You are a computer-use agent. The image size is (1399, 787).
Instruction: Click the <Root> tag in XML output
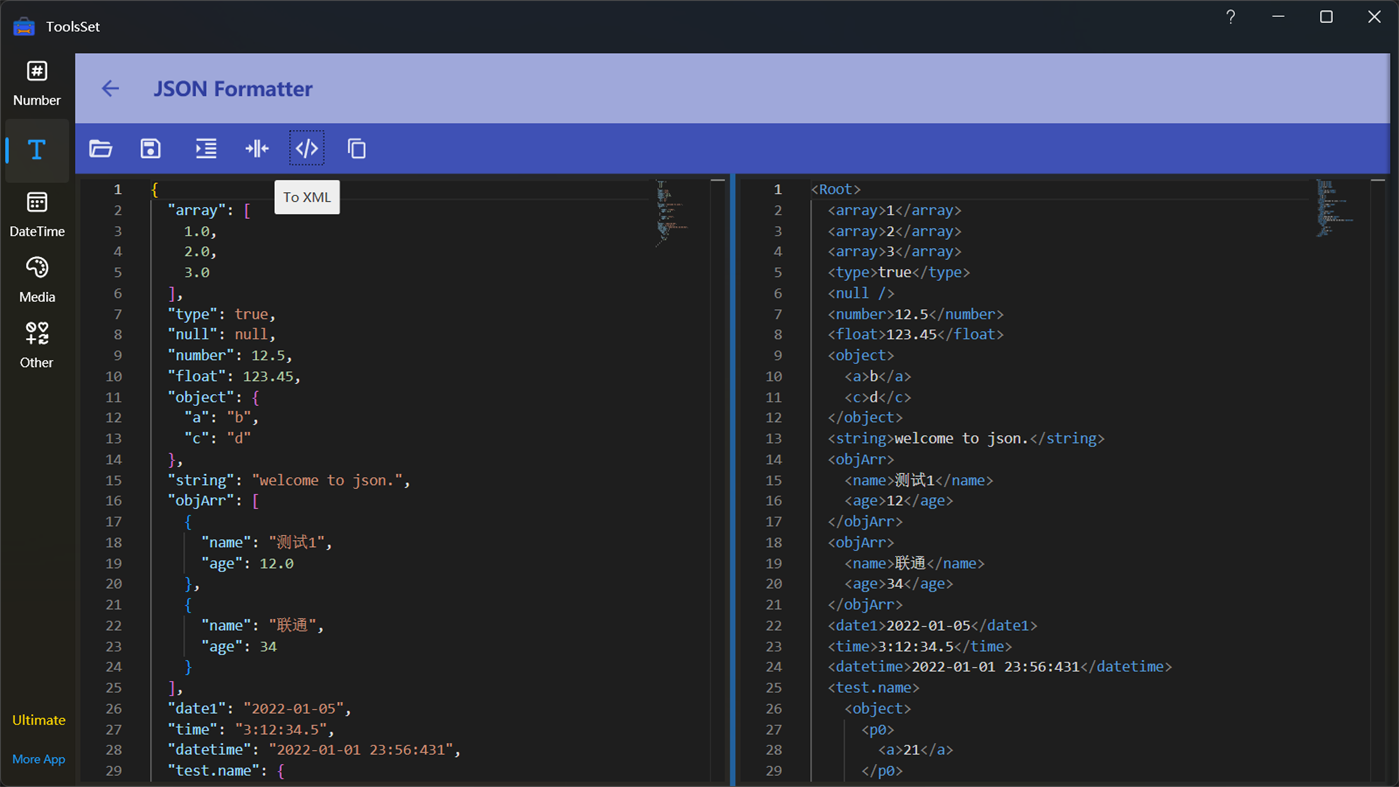click(836, 189)
